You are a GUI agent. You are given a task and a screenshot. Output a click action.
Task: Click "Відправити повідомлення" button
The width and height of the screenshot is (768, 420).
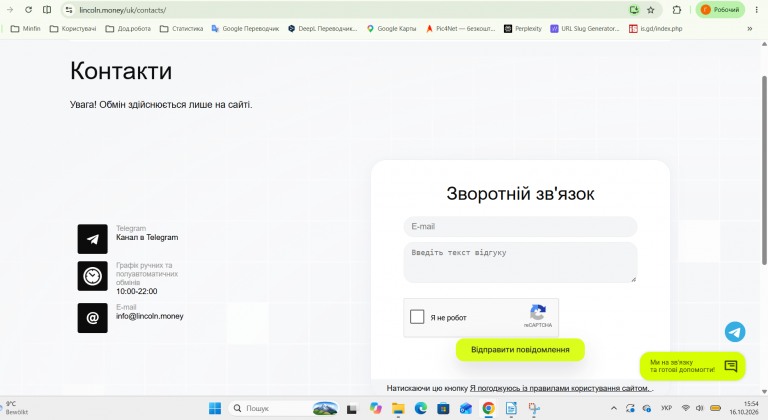(520, 350)
